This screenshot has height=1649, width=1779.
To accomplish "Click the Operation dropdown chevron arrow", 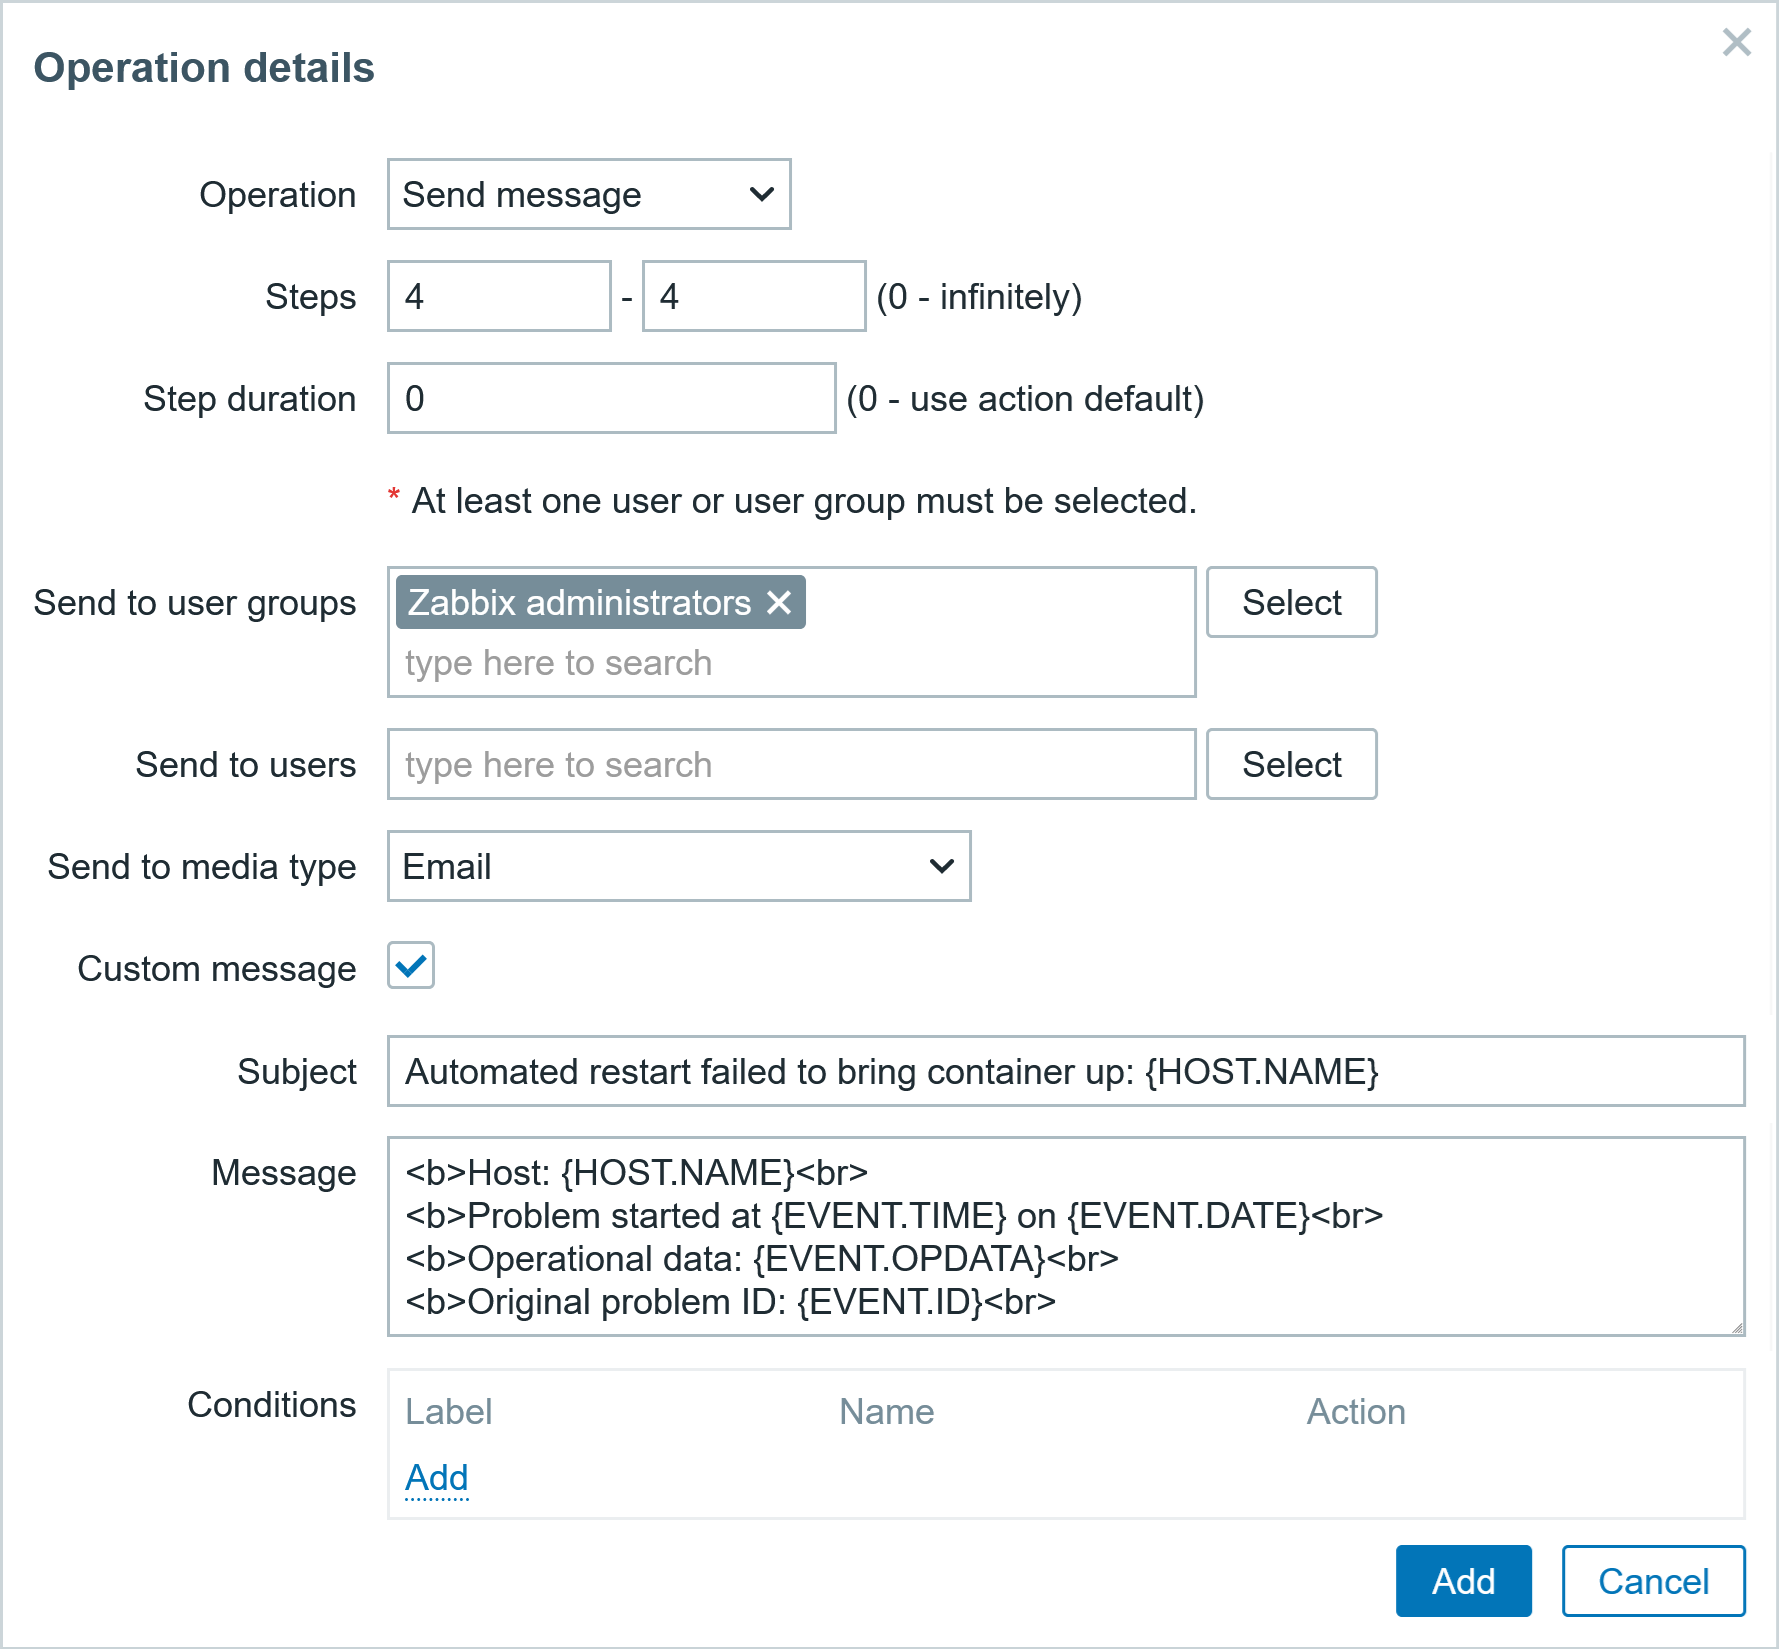I will 762,194.
